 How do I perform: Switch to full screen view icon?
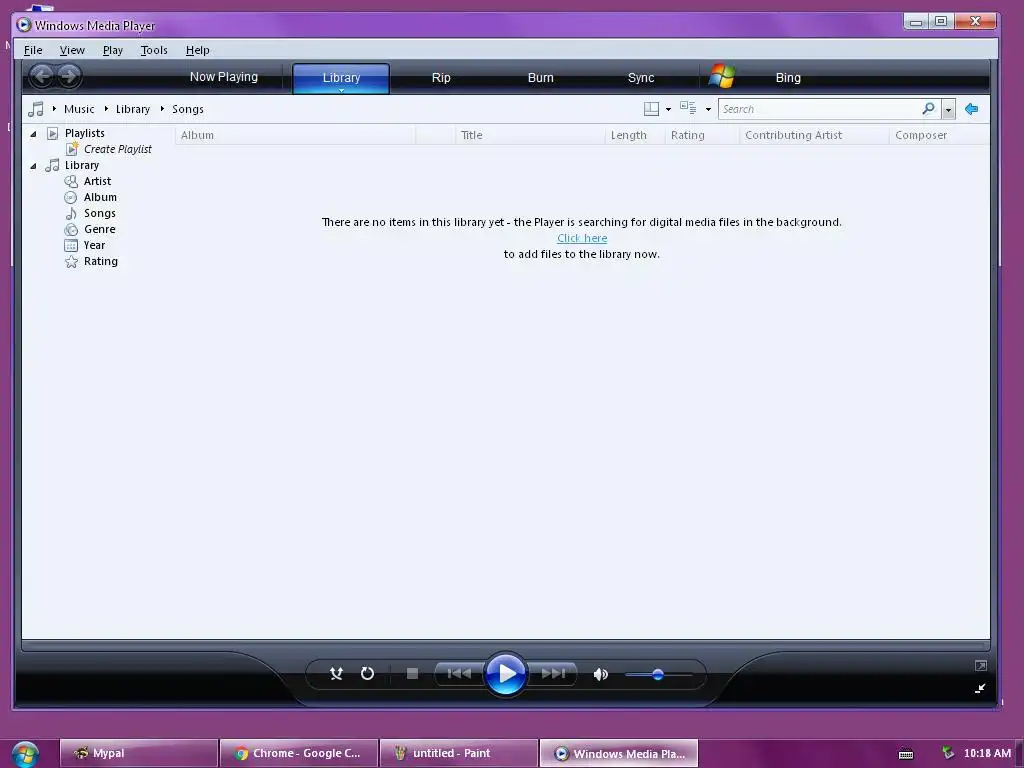click(x=980, y=665)
